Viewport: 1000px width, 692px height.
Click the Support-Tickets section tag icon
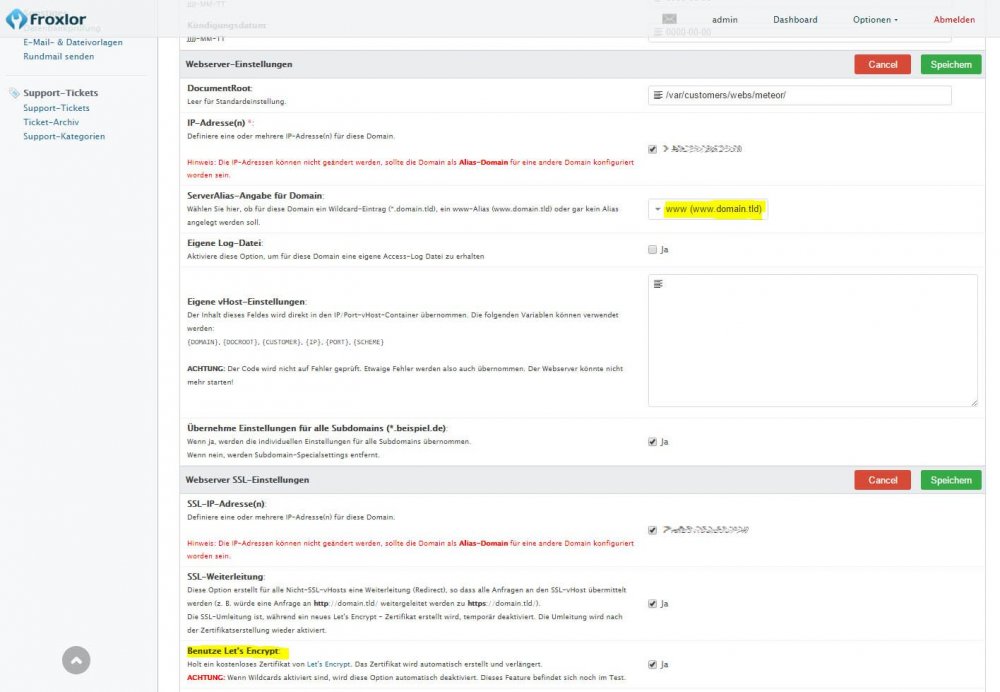(x=14, y=93)
